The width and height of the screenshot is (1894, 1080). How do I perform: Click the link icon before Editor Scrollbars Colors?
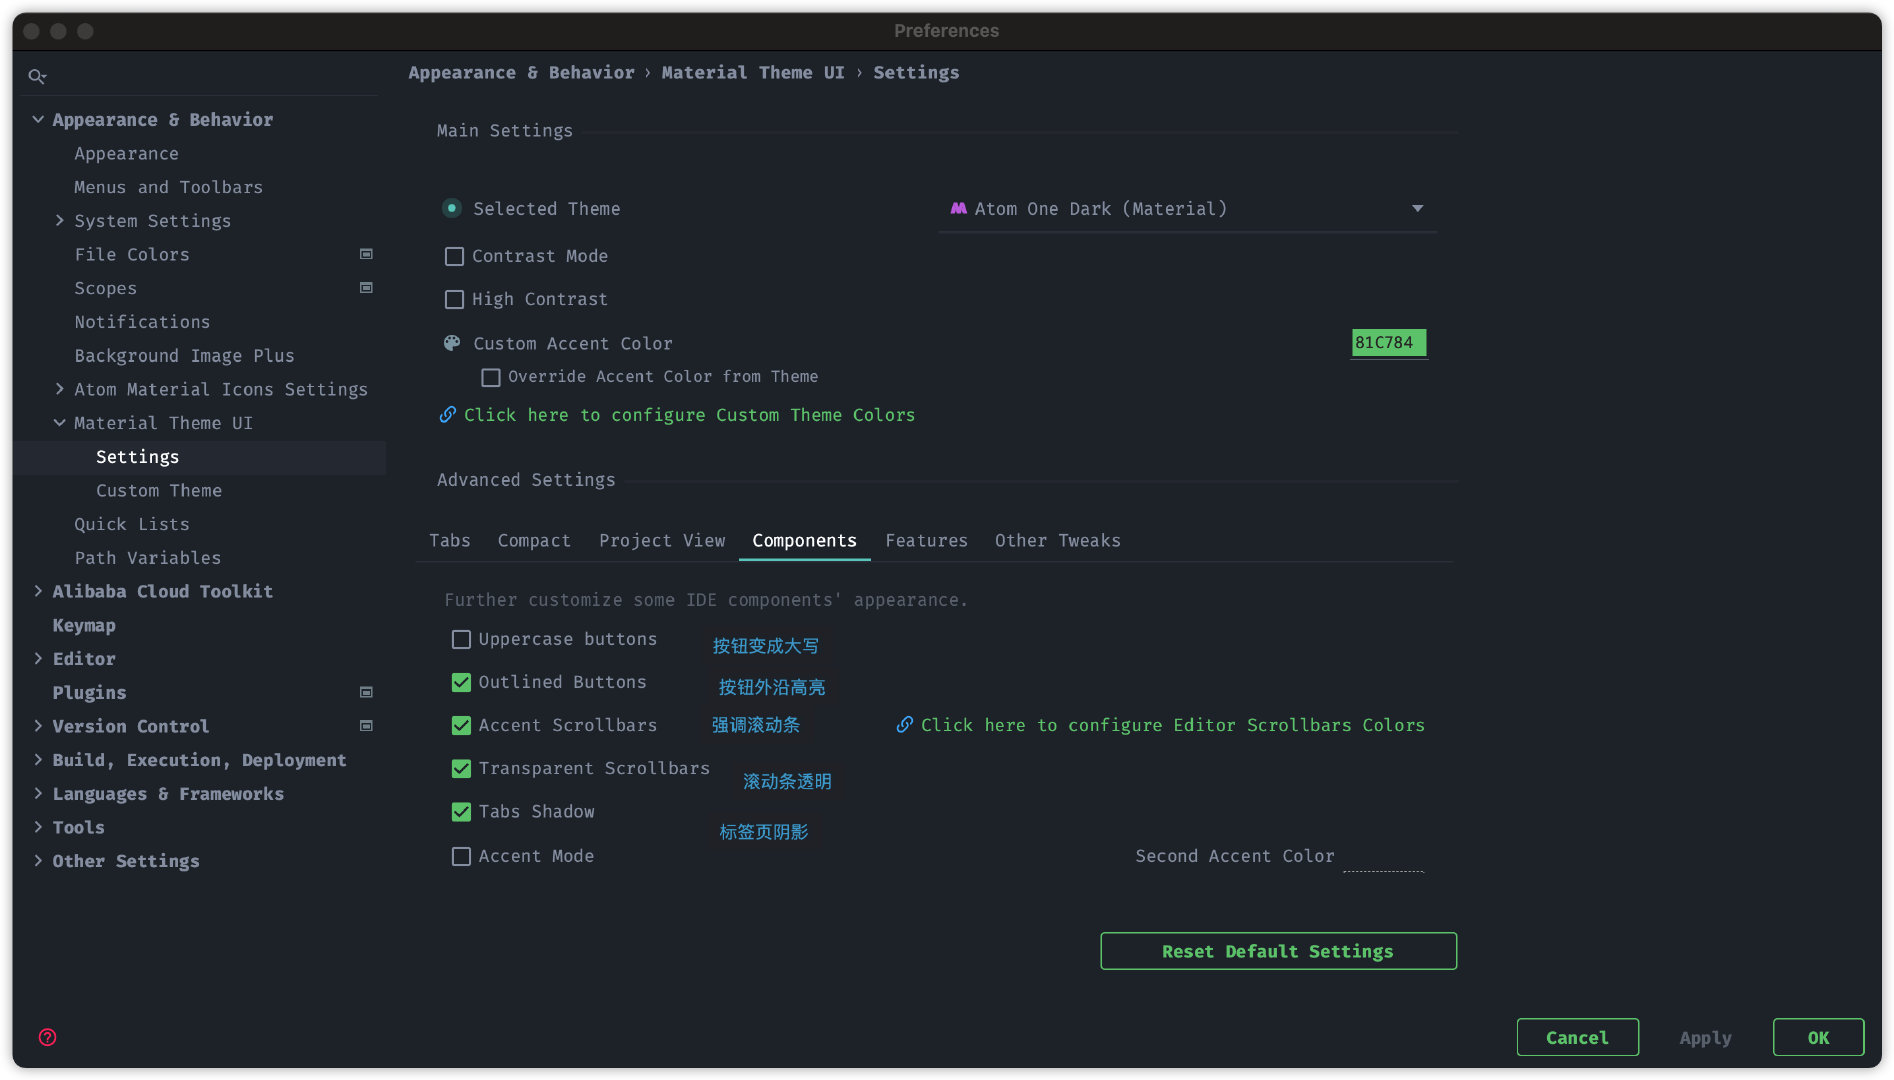click(904, 724)
